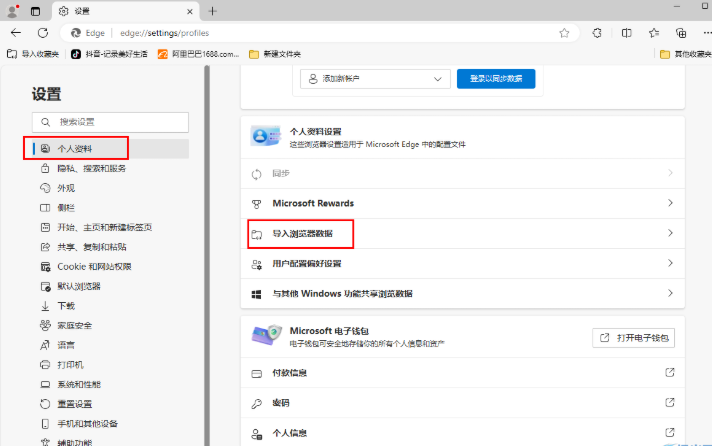Open 导入浏览器数据 row
The width and height of the screenshot is (712, 446).
click(462, 233)
